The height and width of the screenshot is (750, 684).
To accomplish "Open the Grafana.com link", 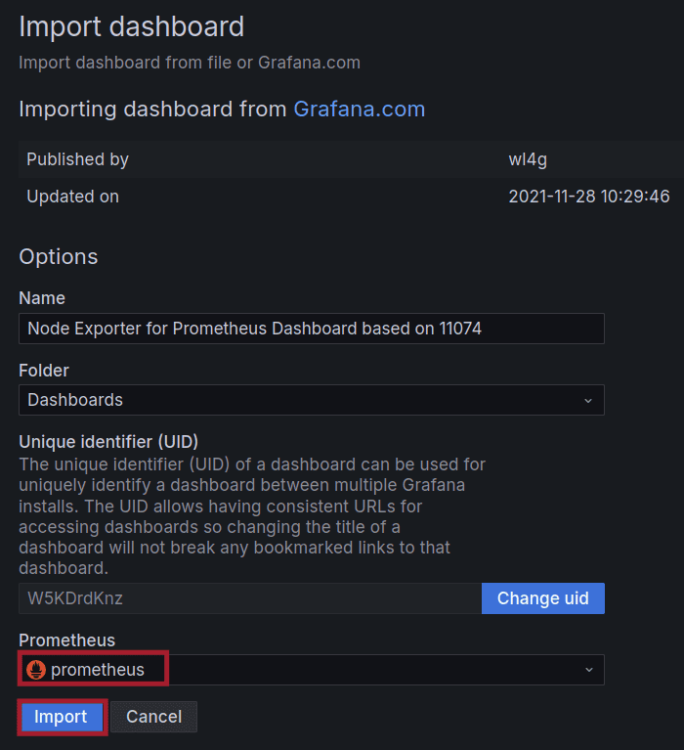I will (x=359, y=109).
